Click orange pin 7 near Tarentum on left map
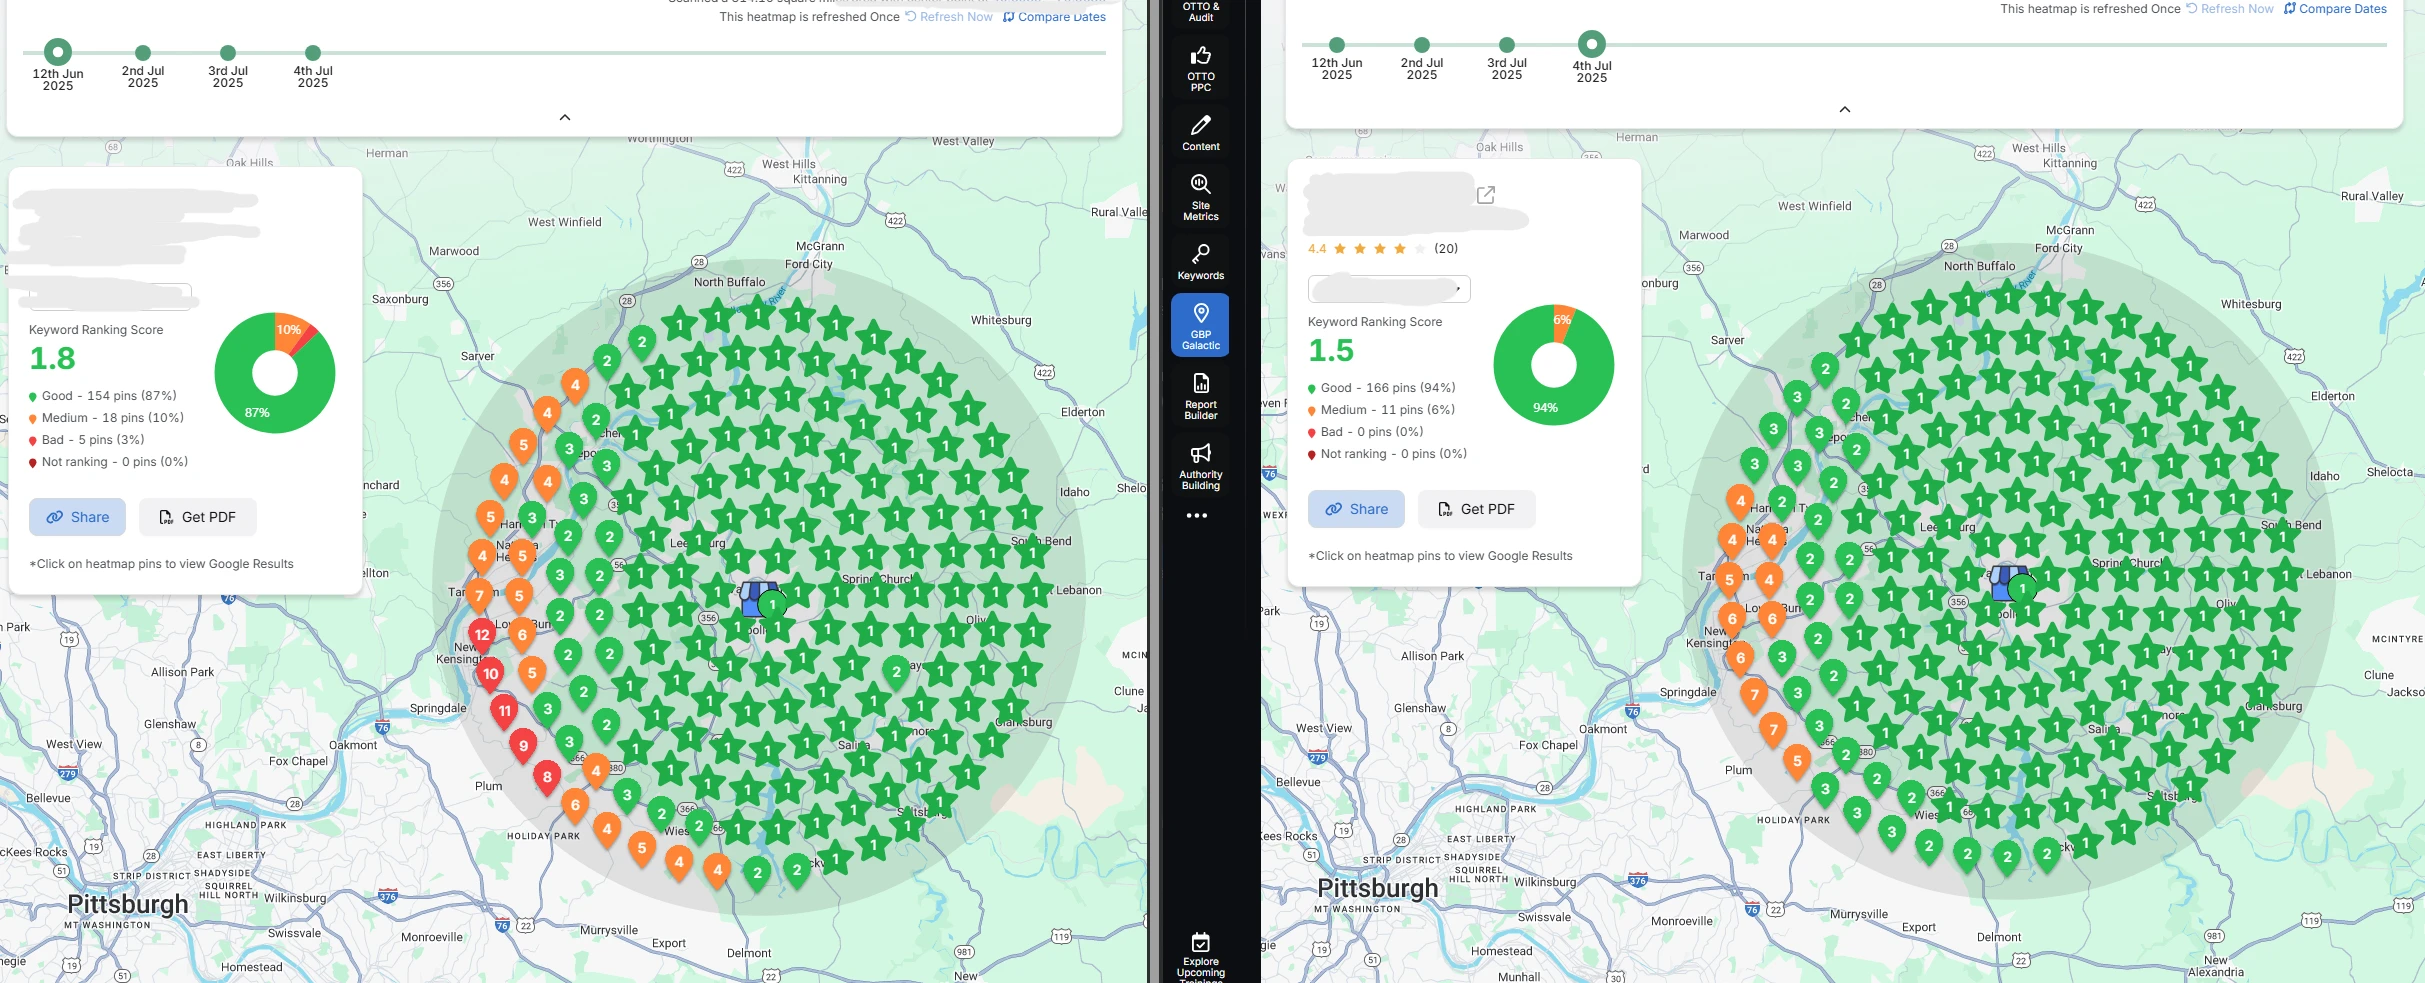This screenshot has width=2425, height=983. pos(479,598)
